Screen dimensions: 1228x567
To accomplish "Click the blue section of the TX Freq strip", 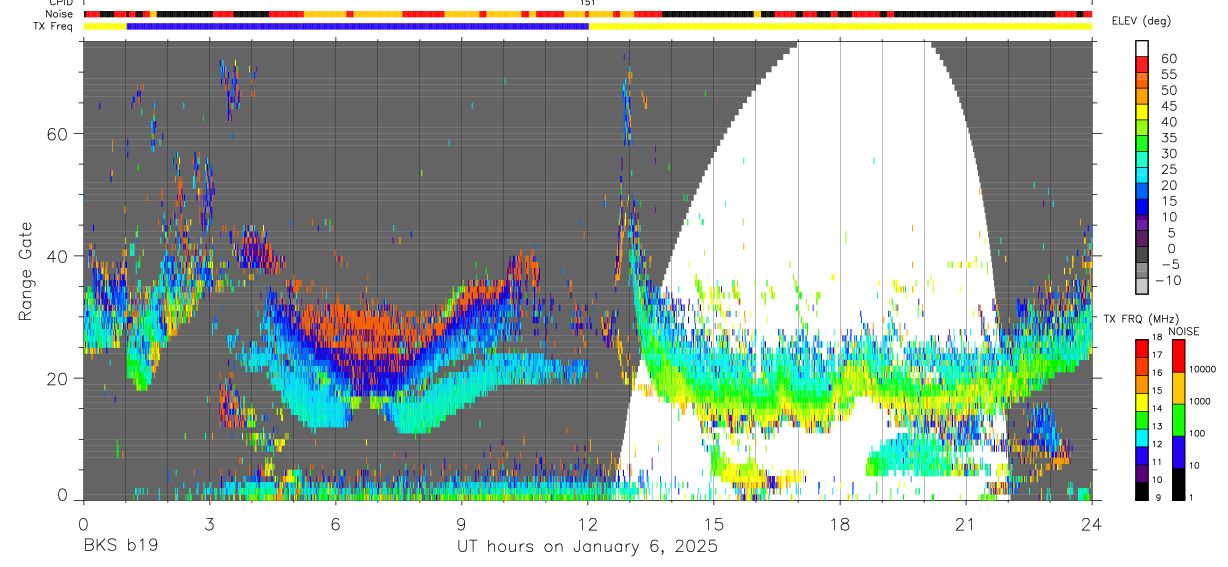I will pos(357,27).
